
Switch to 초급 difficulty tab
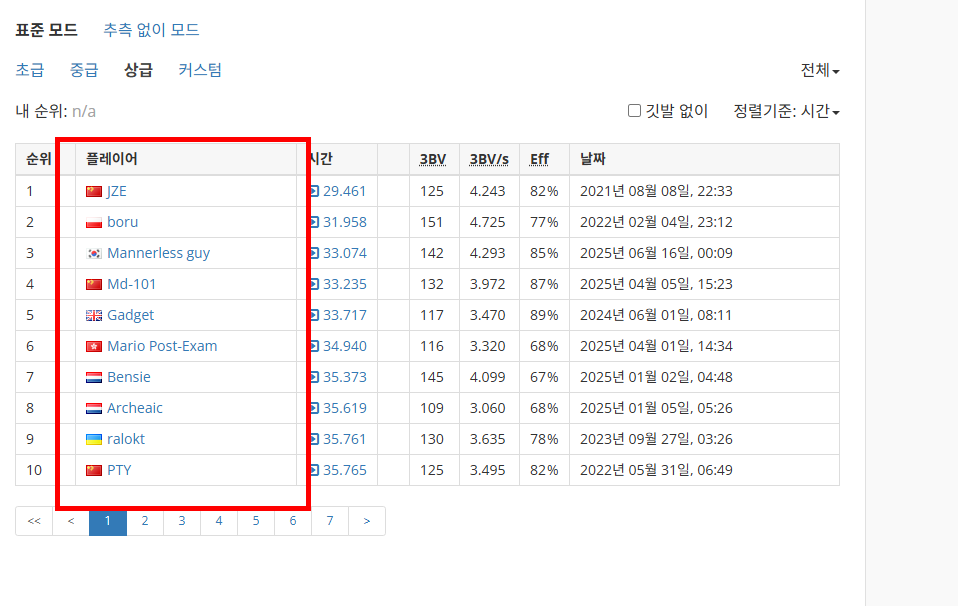click(30, 70)
